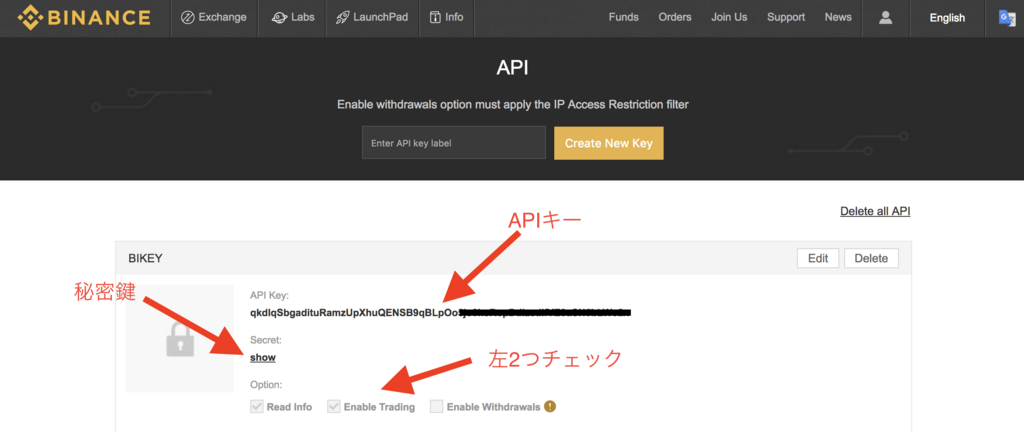1024x432 pixels.
Task: Select the API Key string text
Action: coord(441,313)
